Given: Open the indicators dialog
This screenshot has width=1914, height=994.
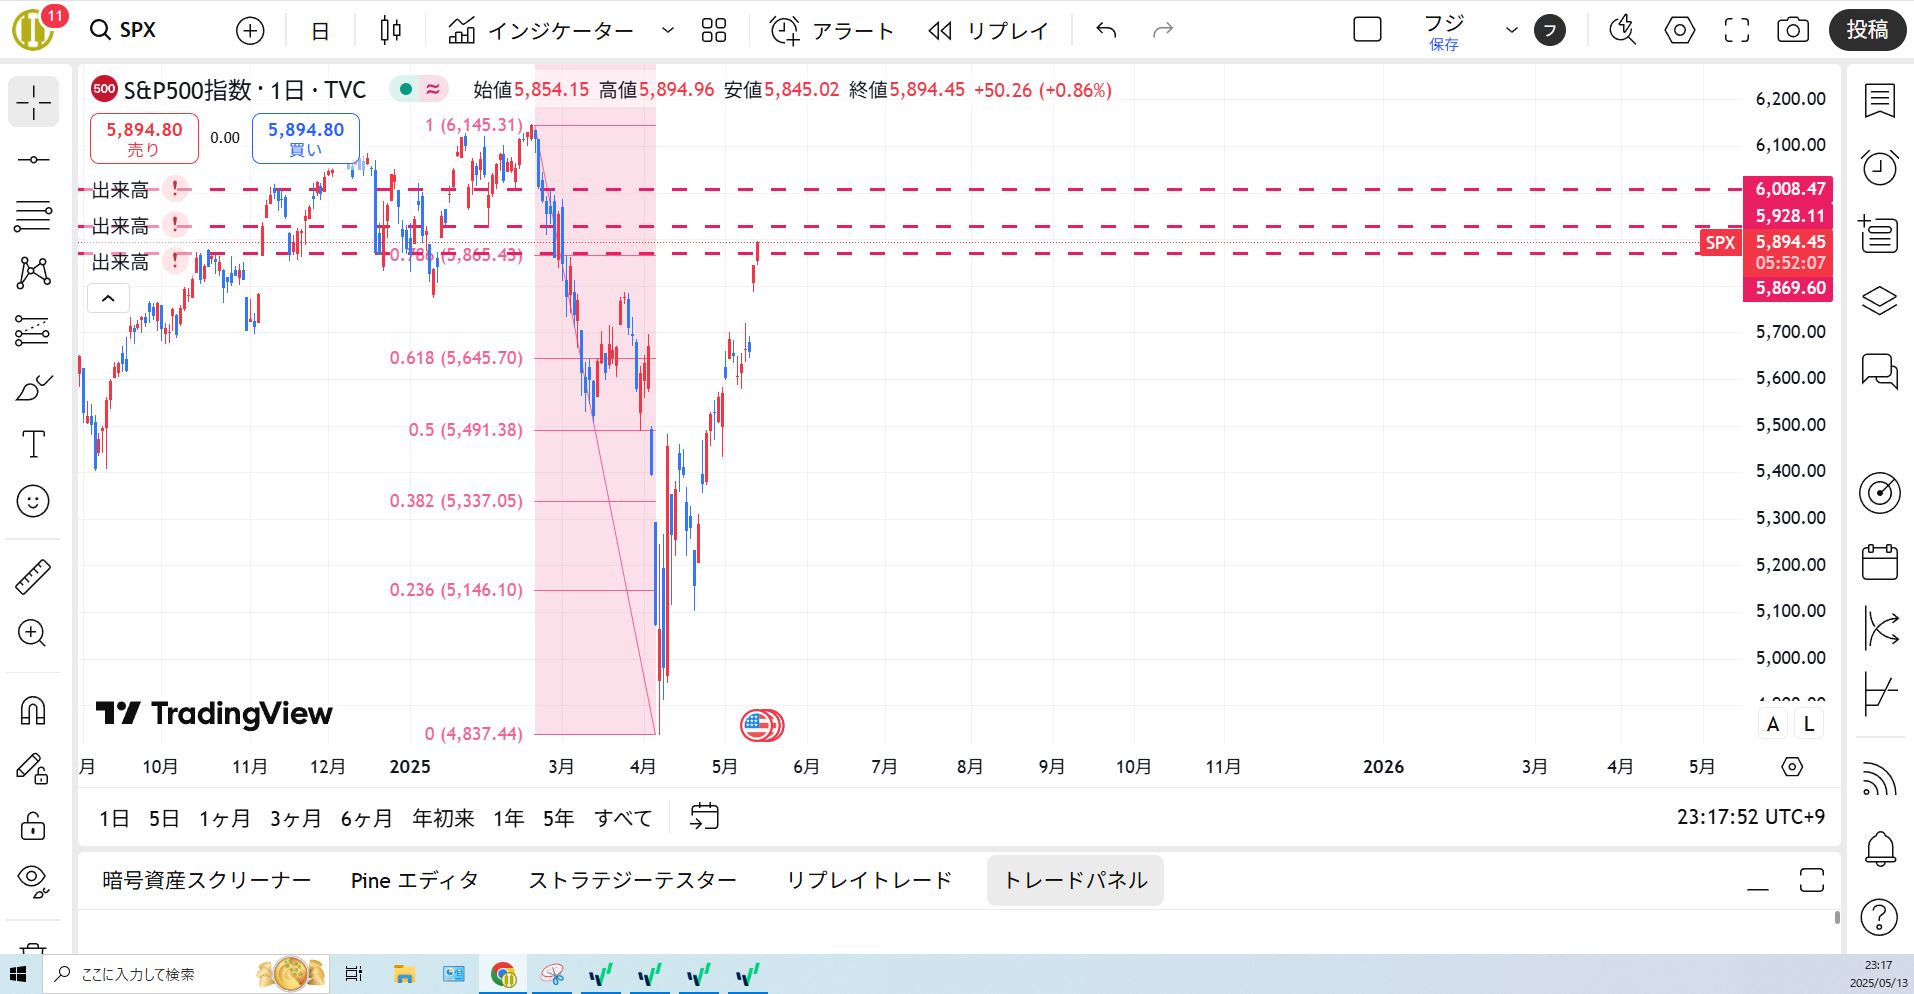Looking at the screenshot, I should pos(541,31).
